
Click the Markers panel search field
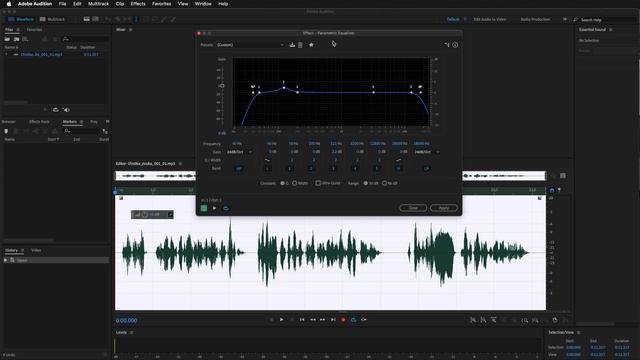pyautogui.click(x=82, y=131)
